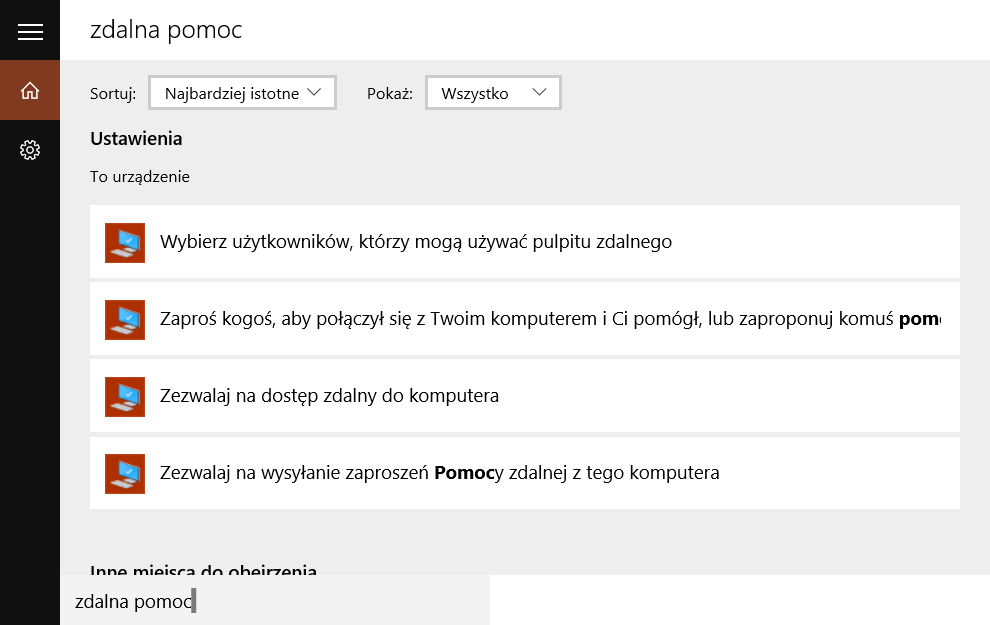Click 'Inne miejsca do obejrzenia' heading
The width and height of the screenshot is (990, 625).
pyautogui.click(x=203, y=570)
